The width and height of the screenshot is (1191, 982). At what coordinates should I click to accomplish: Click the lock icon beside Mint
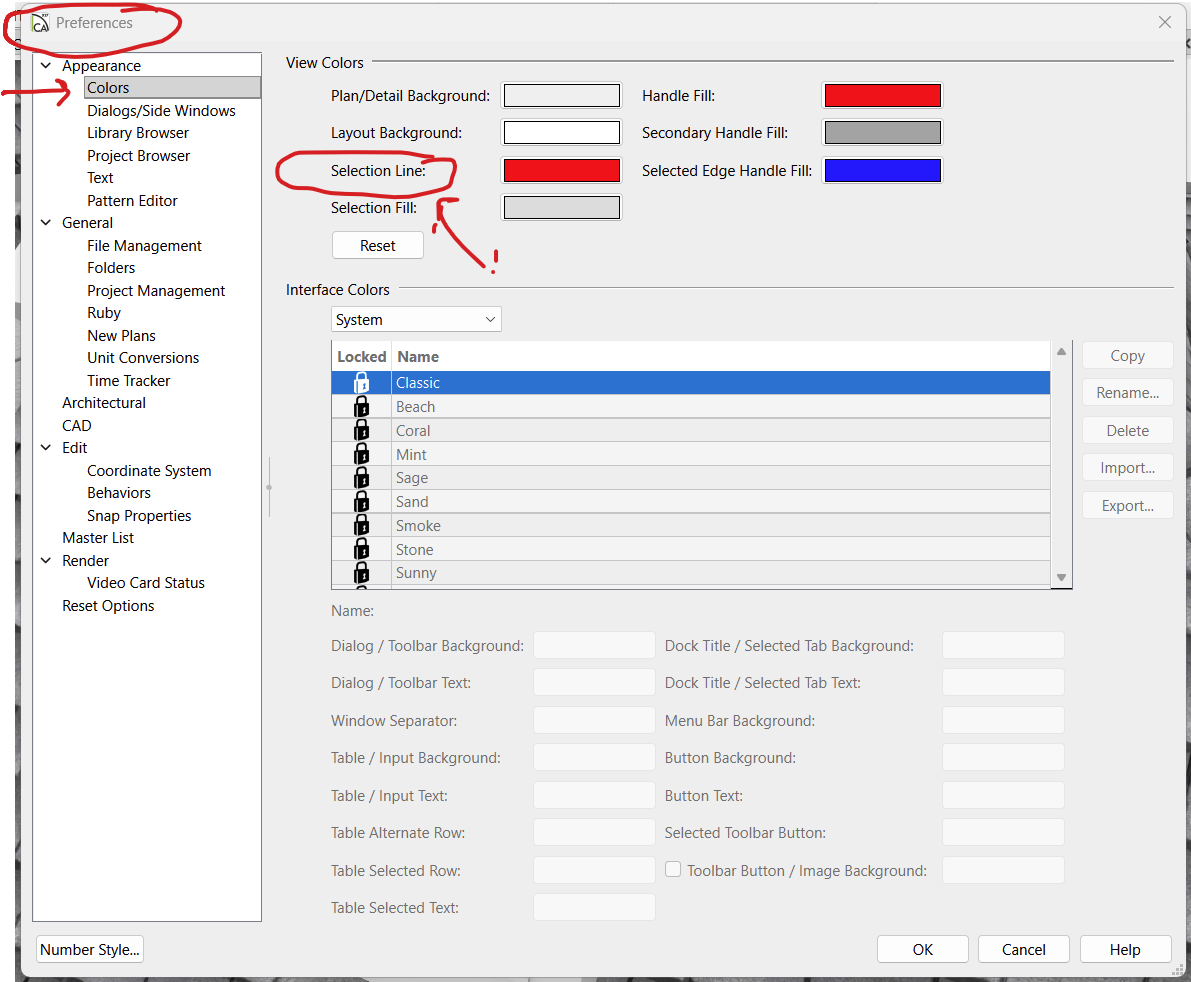pyautogui.click(x=361, y=455)
